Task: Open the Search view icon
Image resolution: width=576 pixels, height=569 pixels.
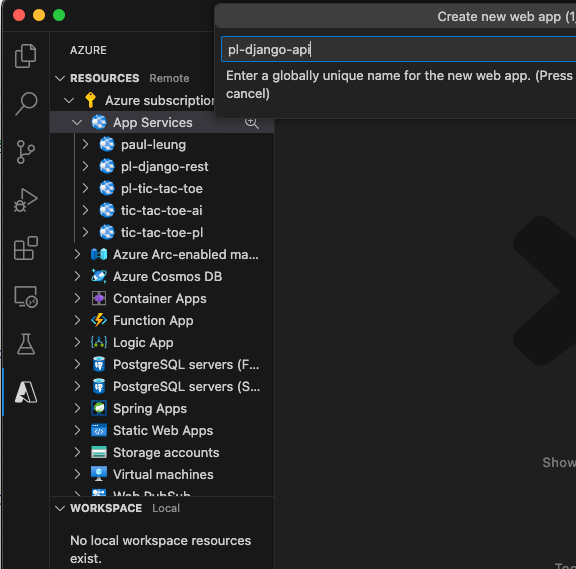Action: pyautogui.click(x=26, y=104)
